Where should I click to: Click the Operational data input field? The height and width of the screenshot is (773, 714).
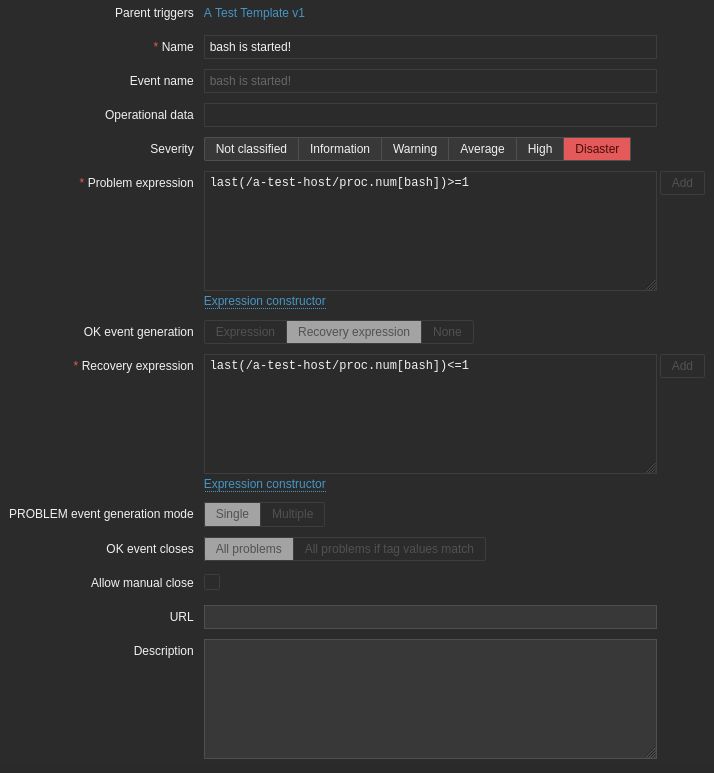(430, 115)
